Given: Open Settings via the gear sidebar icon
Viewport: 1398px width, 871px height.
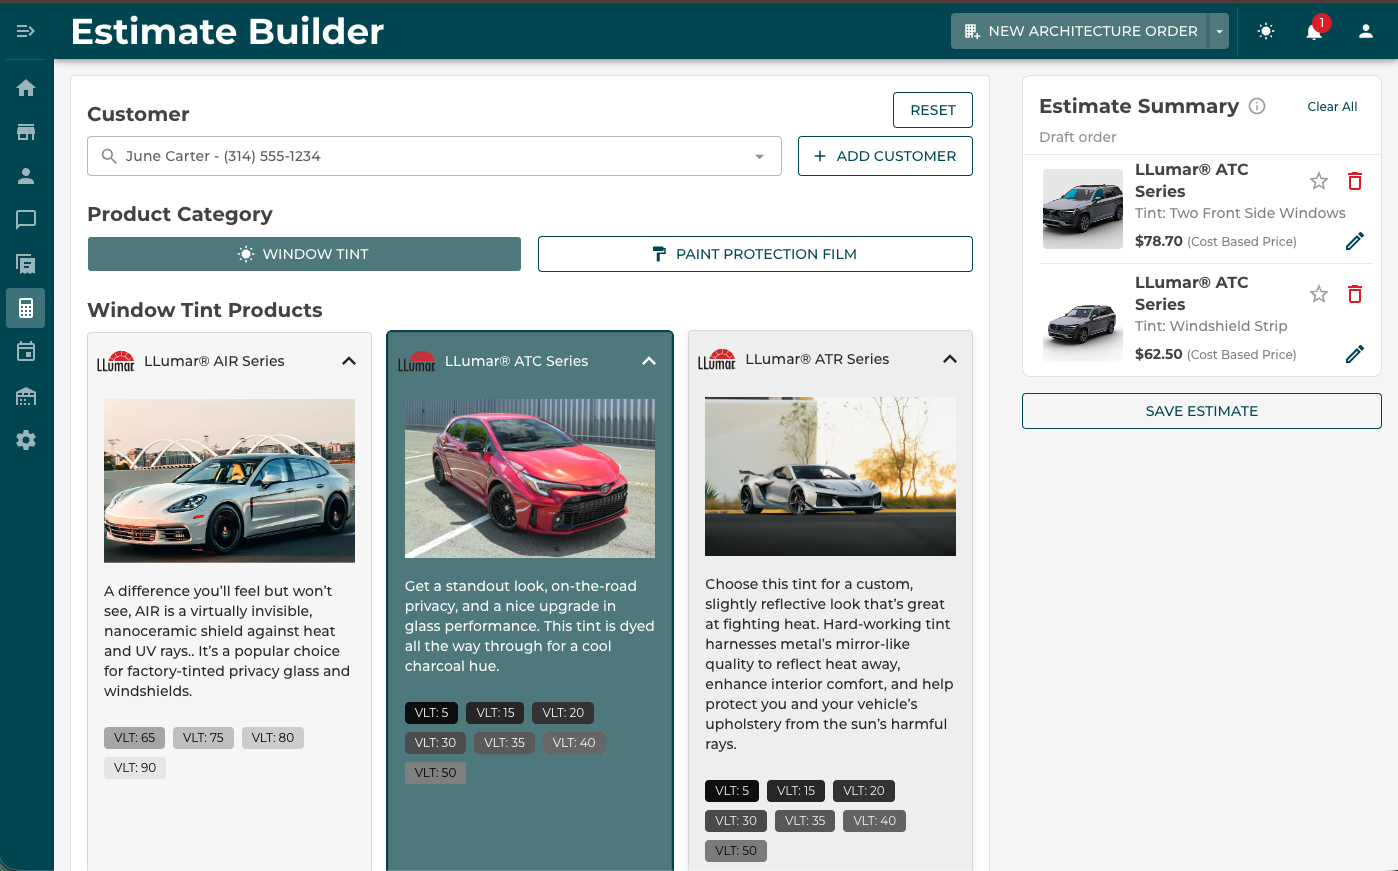Looking at the screenshot, I should click(26, 439).
